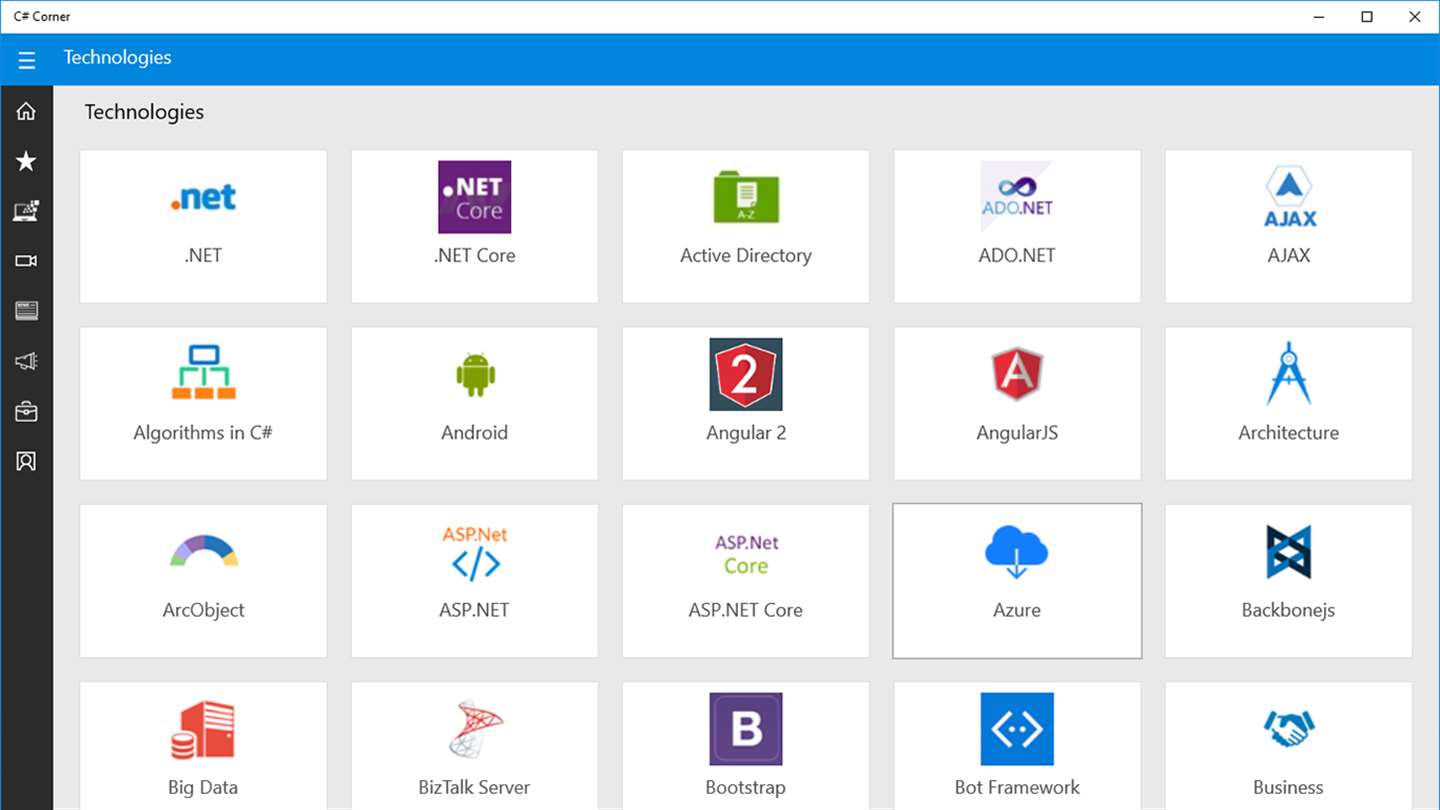Open the computer learning sidebar icon
This screenshot has width=1440, height=810.
[x=26, y=211]
